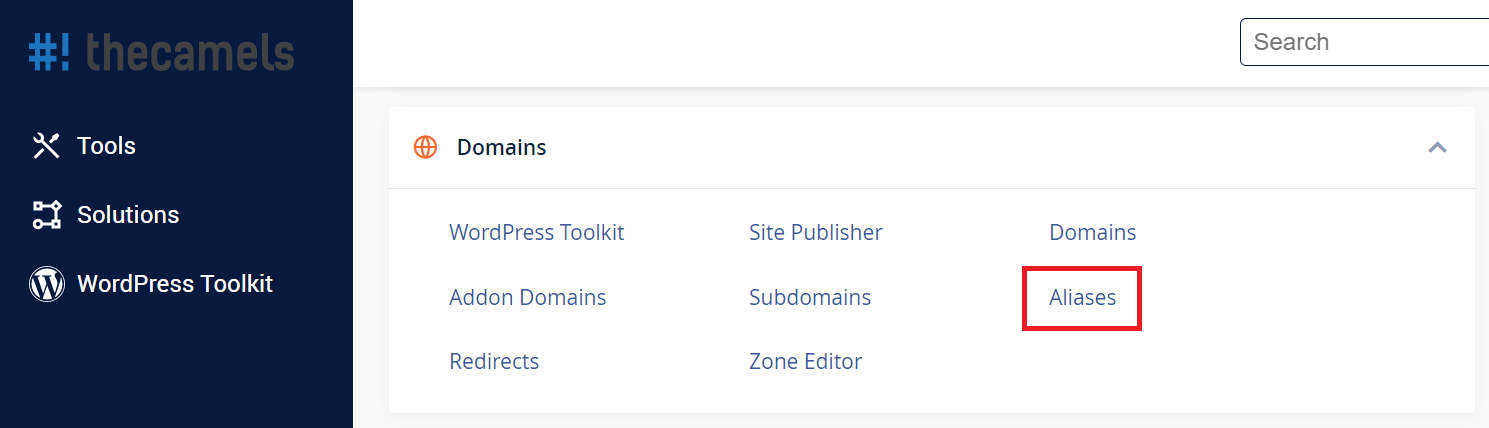The image size is (1489, 428).
Task: Click the orange globe icon beside Domains
Action: pos(426,148)
